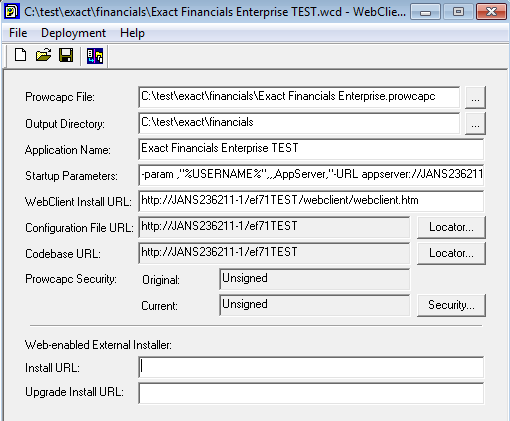
Task: Click the WebClient Install URL field
Action: click(311, 201)
